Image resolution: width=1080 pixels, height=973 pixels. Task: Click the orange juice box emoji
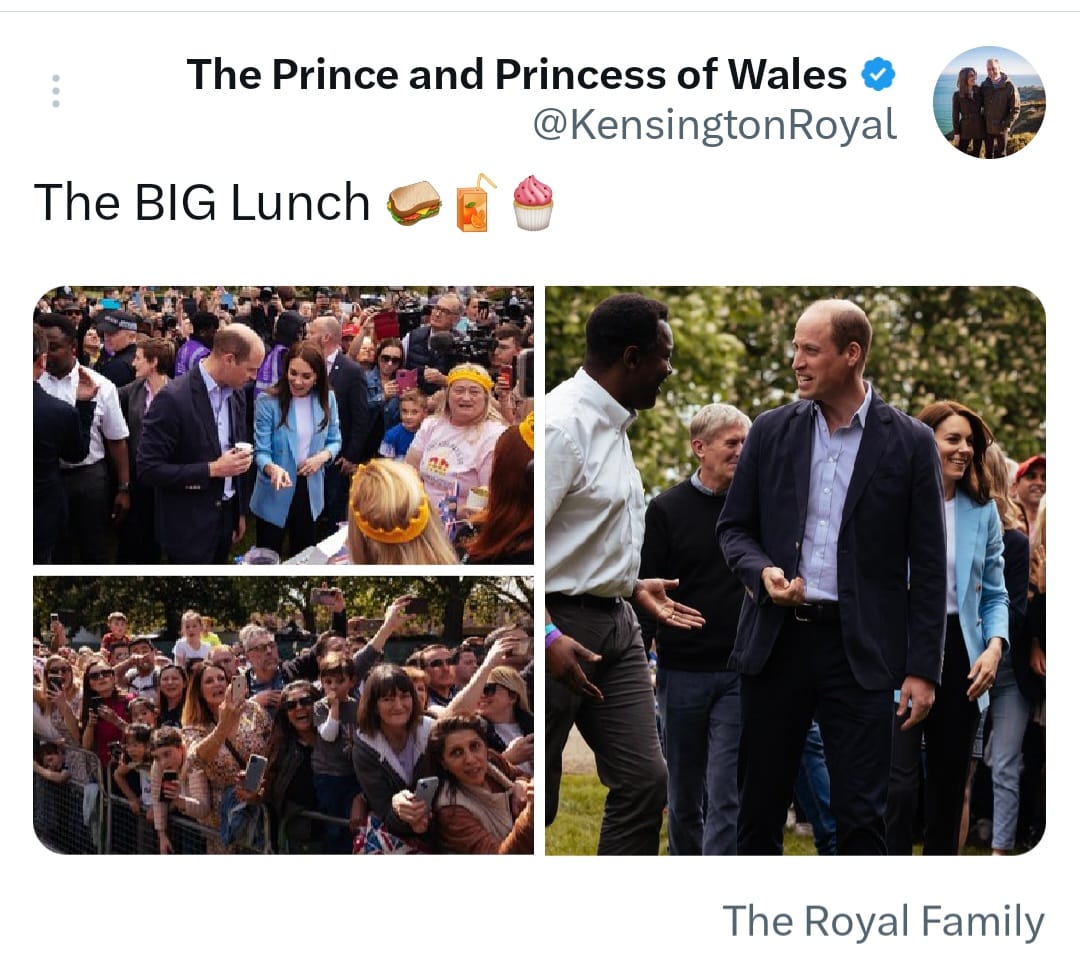pos(475,202)
